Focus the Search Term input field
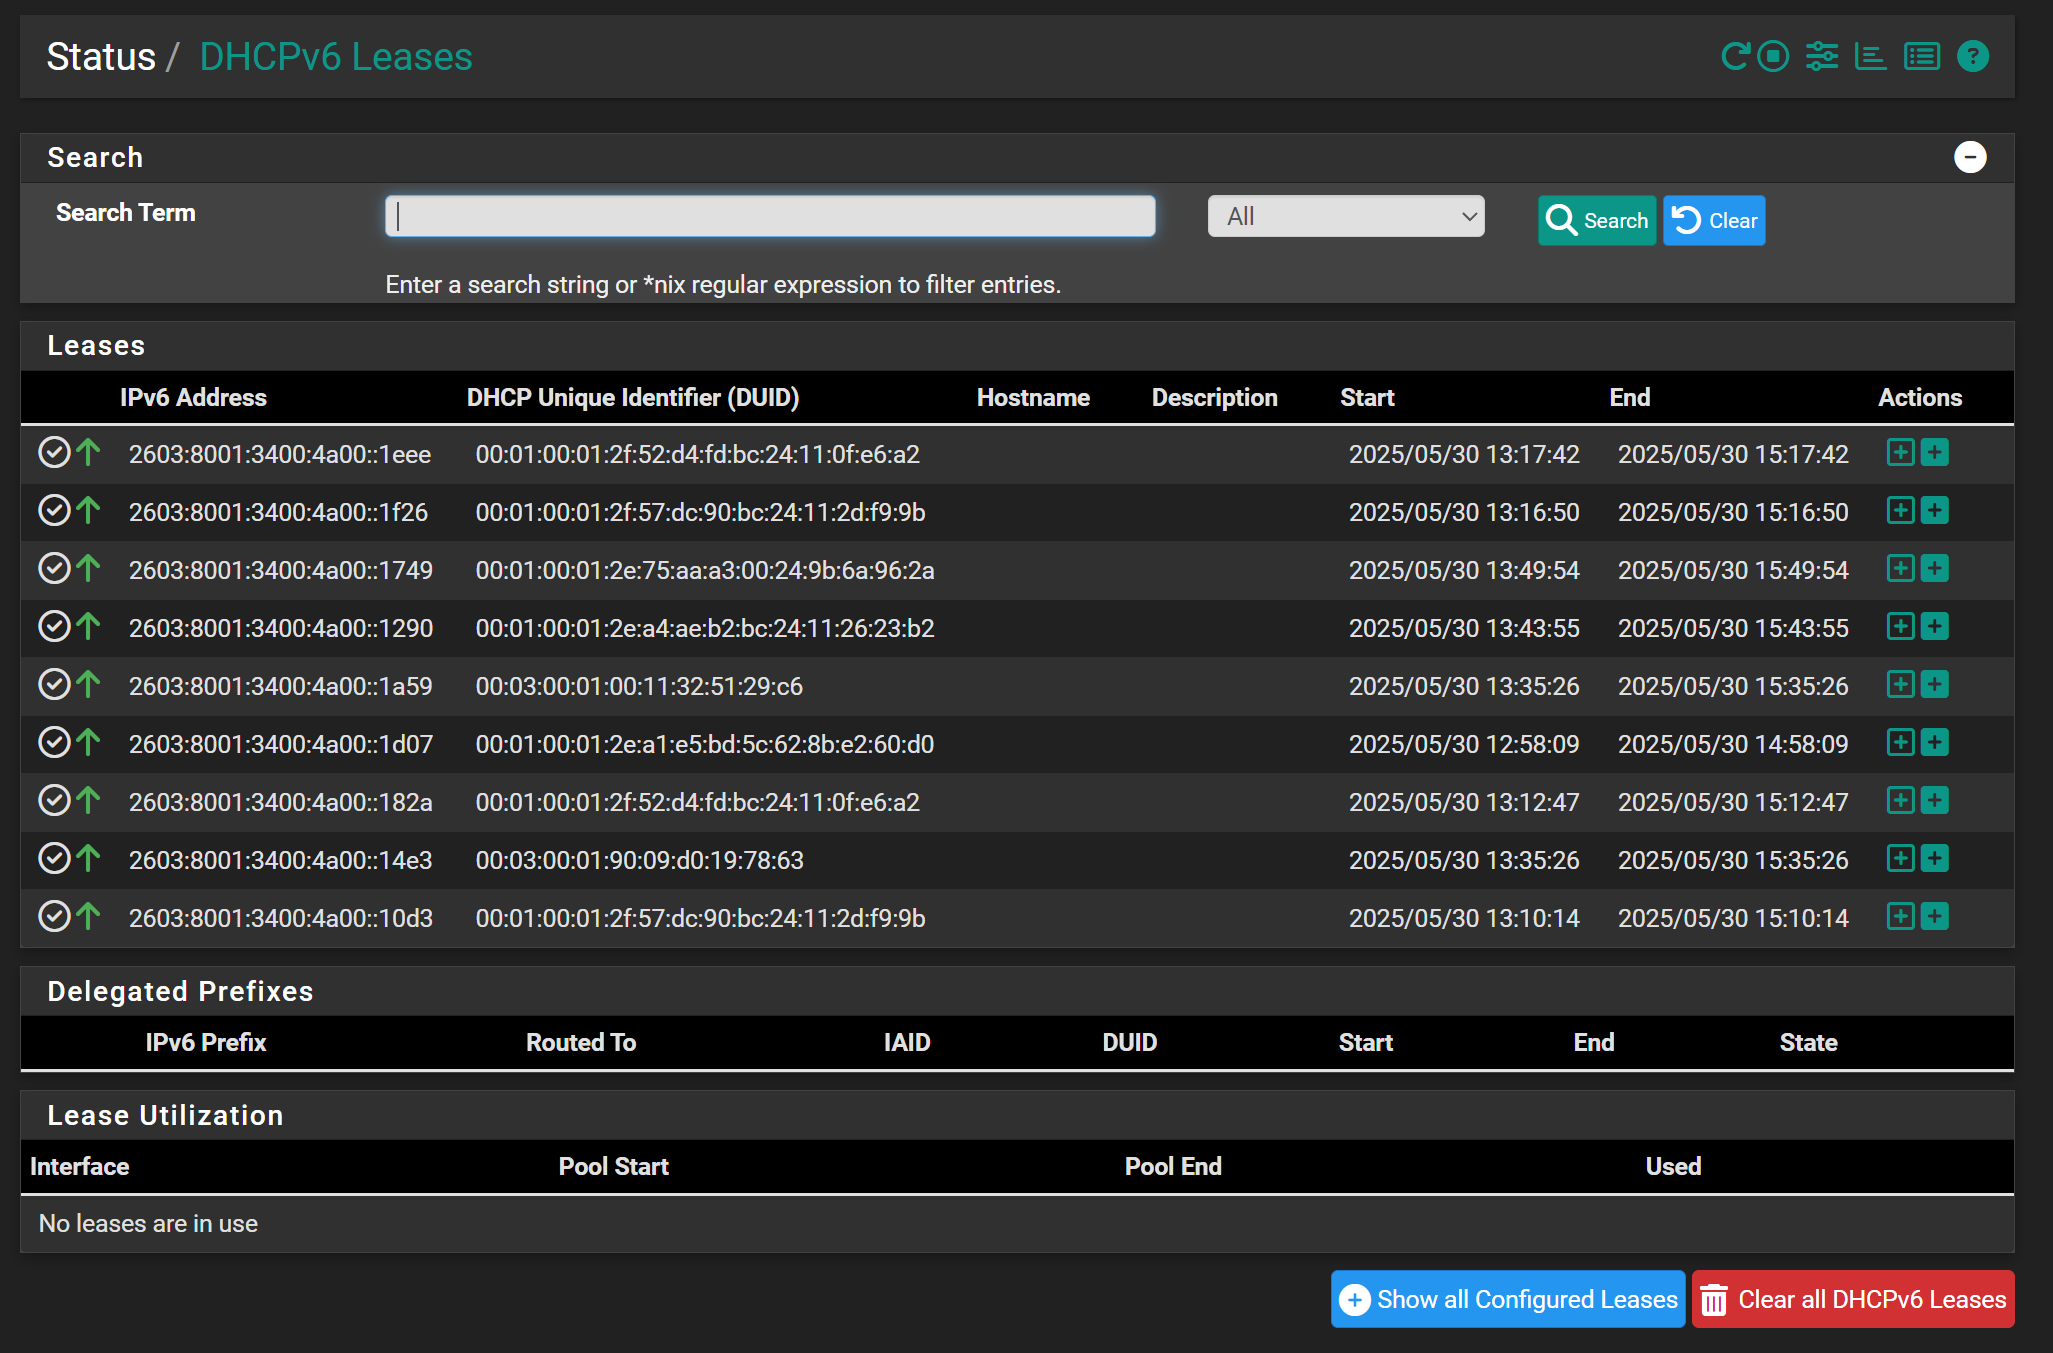 point(770,216)
